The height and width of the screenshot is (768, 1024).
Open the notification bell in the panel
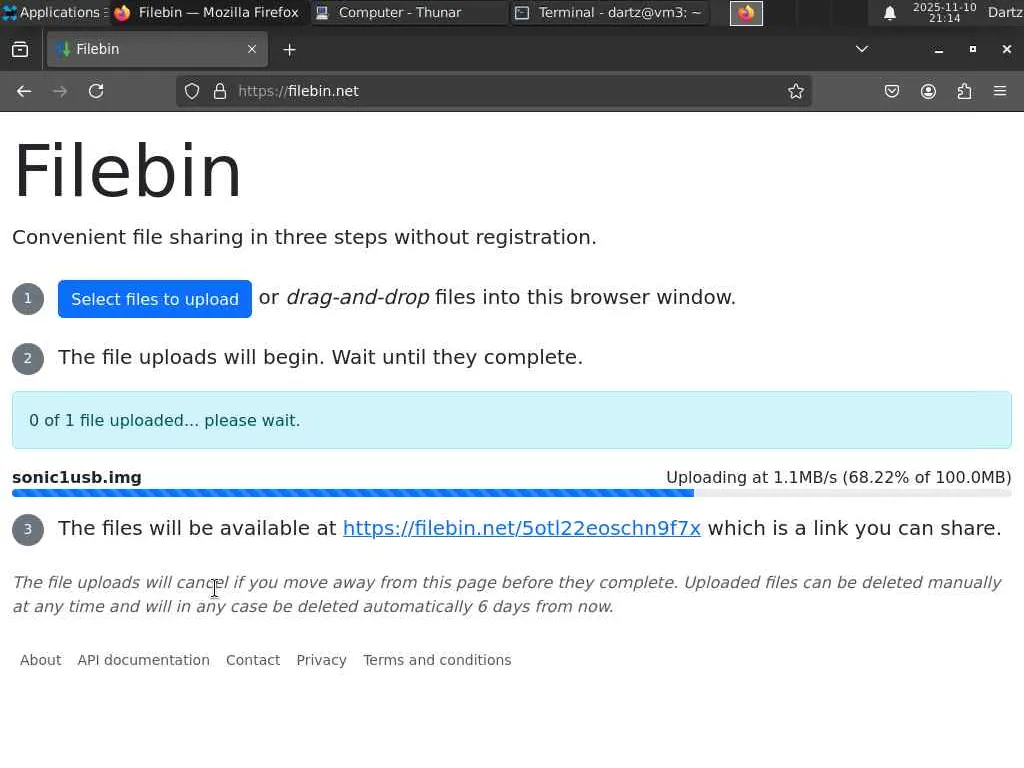(x=889, y=13)
